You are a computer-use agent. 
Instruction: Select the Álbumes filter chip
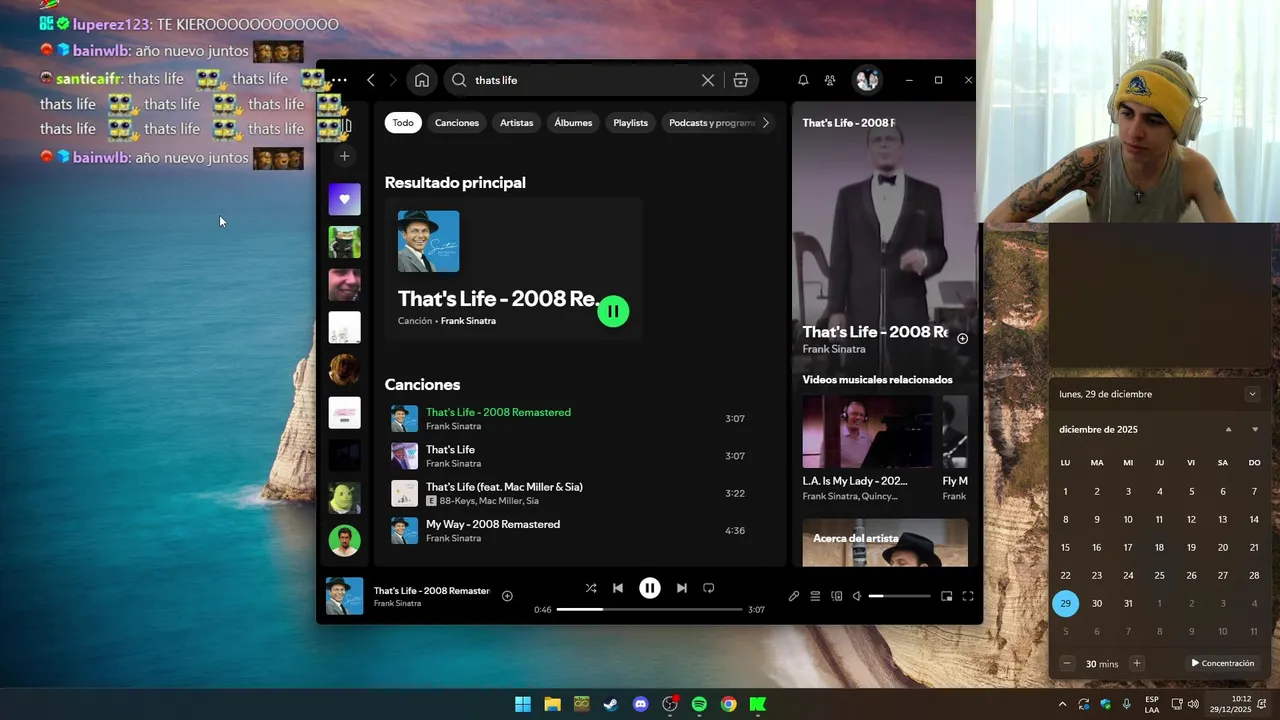[x=573, y=123]
